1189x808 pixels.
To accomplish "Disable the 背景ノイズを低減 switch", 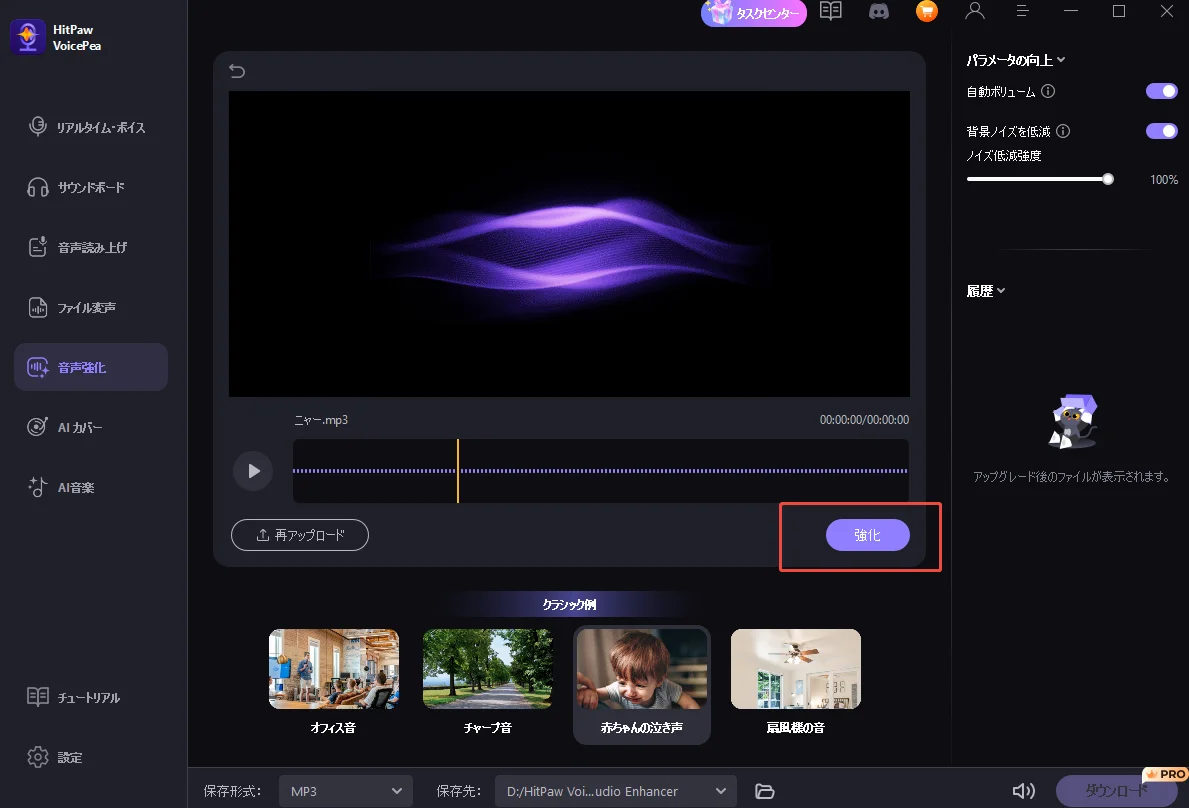I will (1161, 131).
